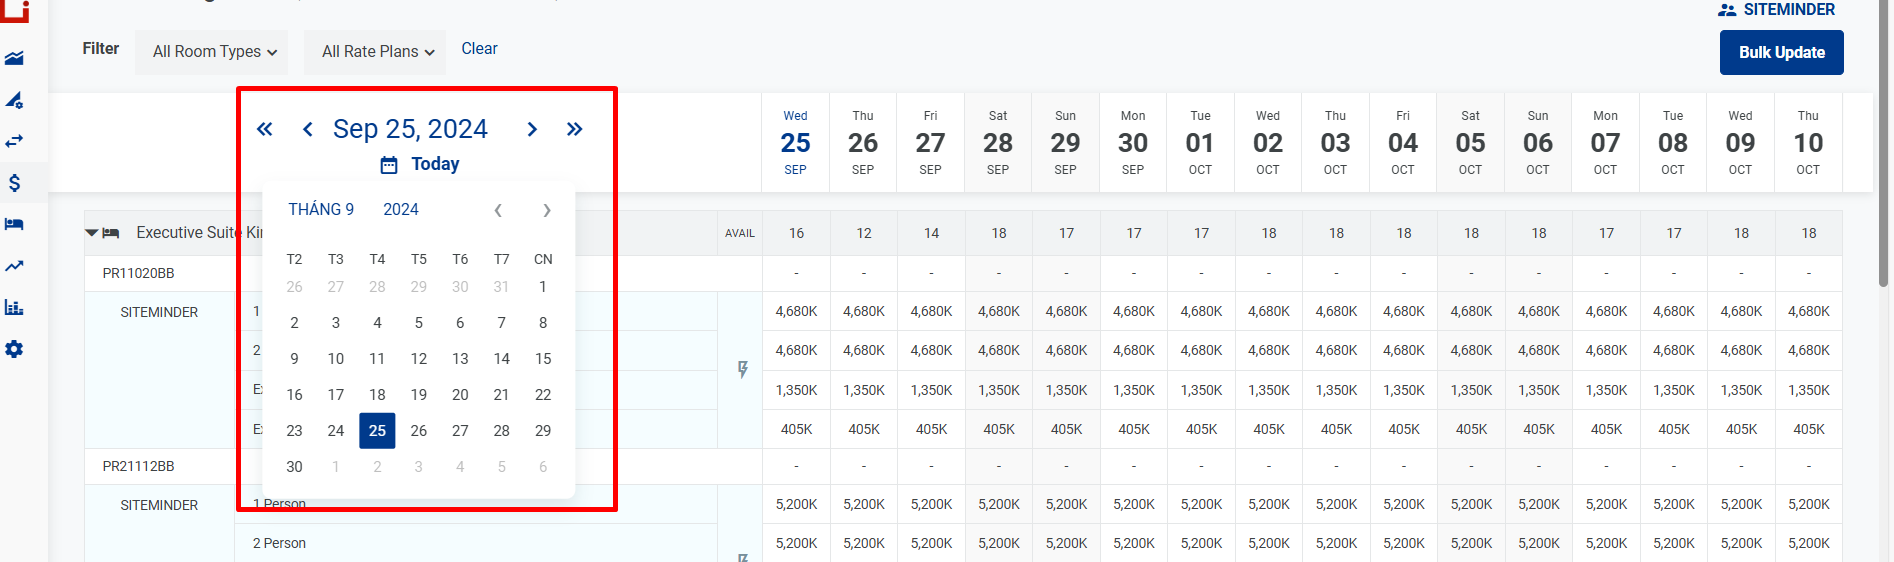
Task: Click the two-way arrows icon in sidebar
Action: 14,141
